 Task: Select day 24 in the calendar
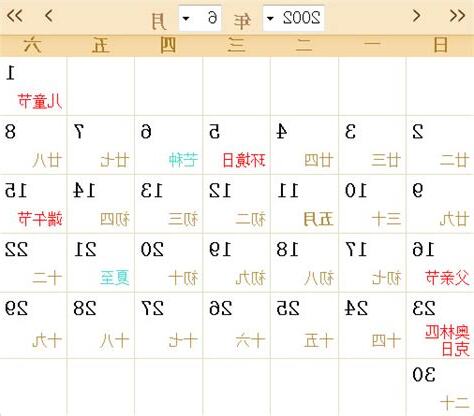(372, 326)
